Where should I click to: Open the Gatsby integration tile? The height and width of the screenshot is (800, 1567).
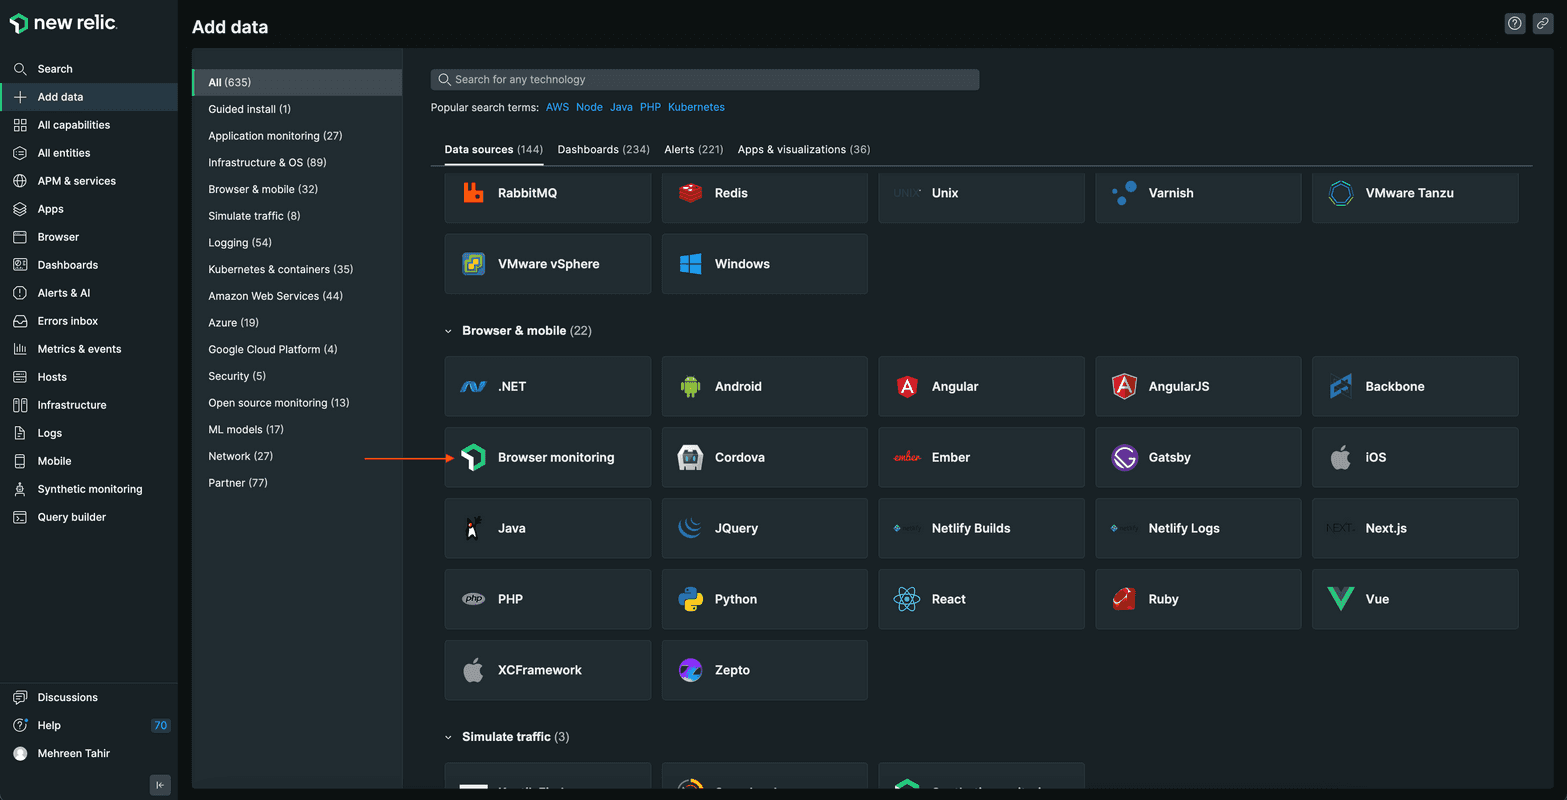(x=1197, y=458)
